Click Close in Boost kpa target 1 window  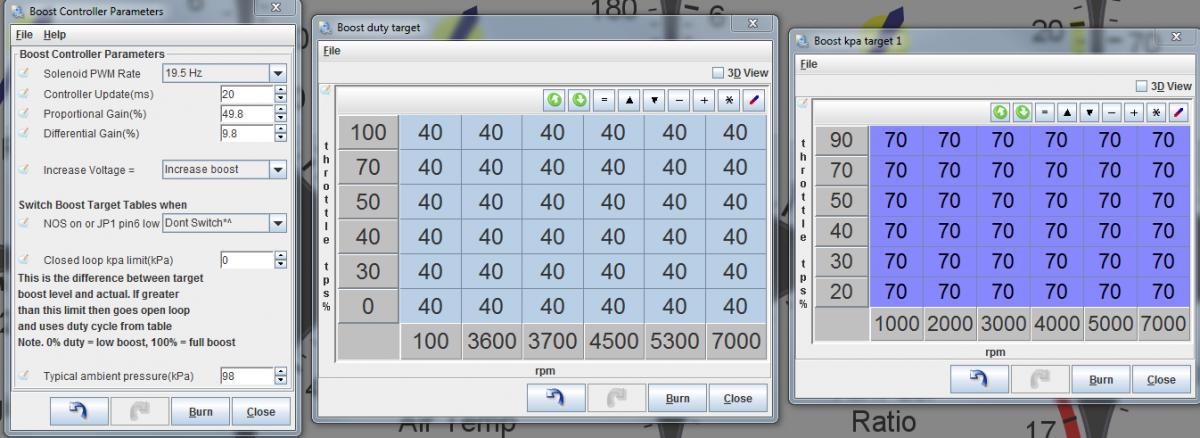click(x=1161, y=379)
